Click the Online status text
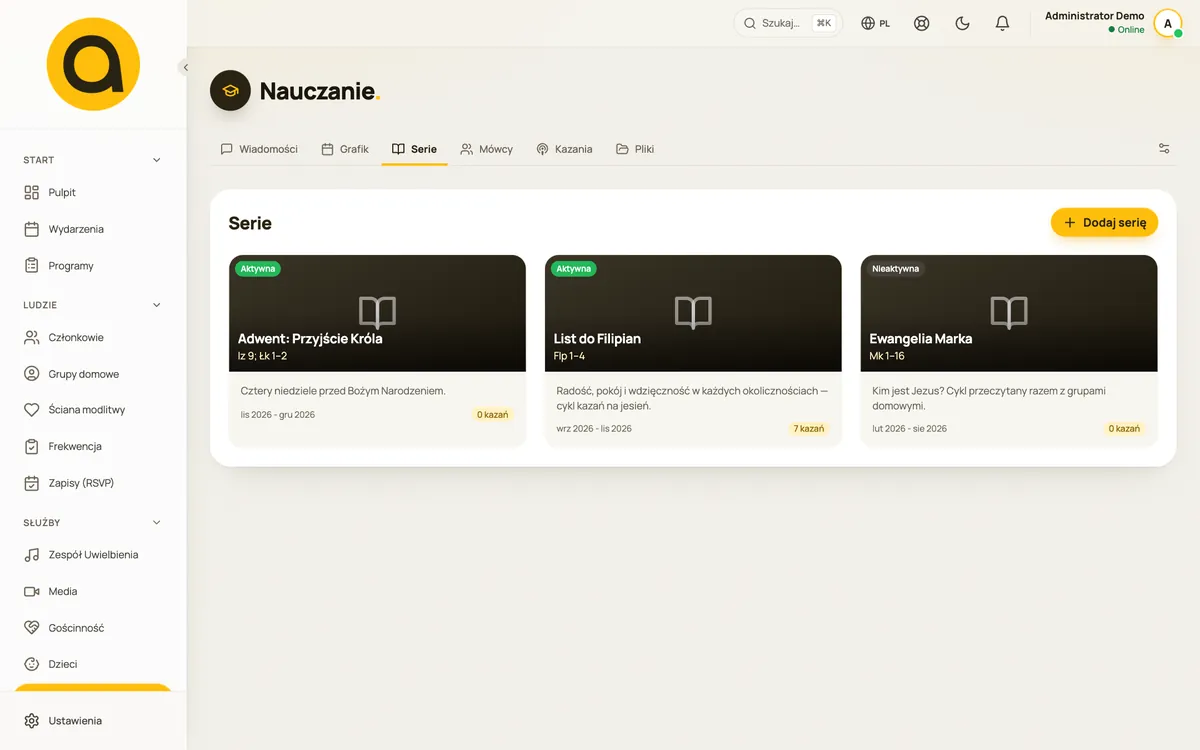Image resolution: width=1200 pixels, height=750 pixels. click(1131, 30)
